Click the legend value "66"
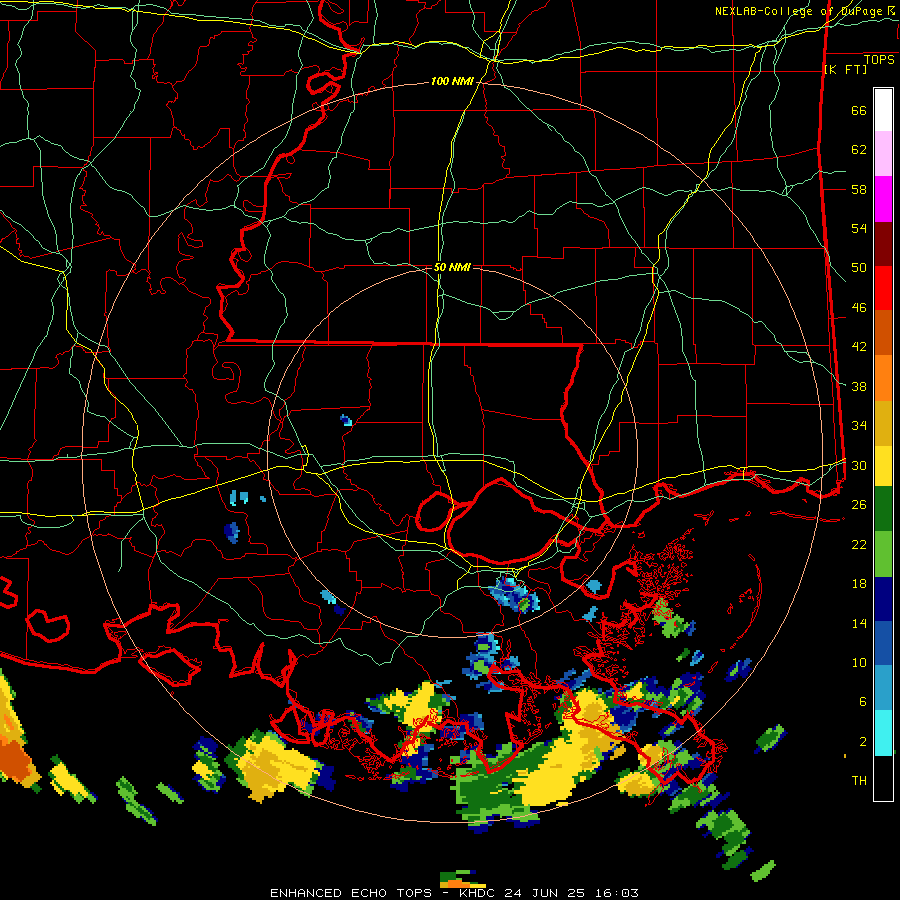This screenshot has width=900, height=900. tap(859, 111)
